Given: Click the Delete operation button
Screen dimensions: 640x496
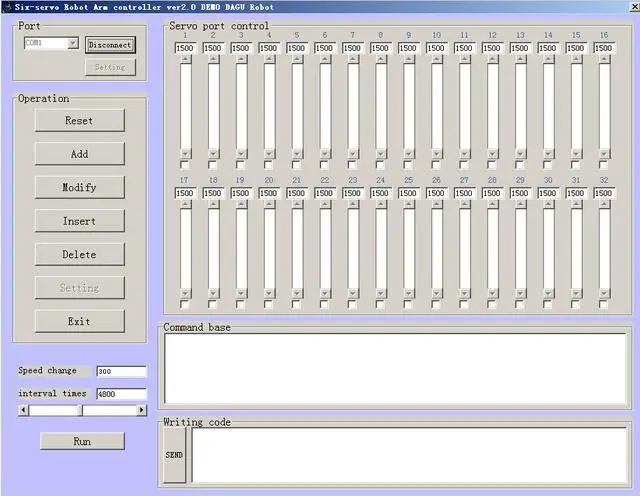Looking at the screenshot, I should tap(80, 254).
